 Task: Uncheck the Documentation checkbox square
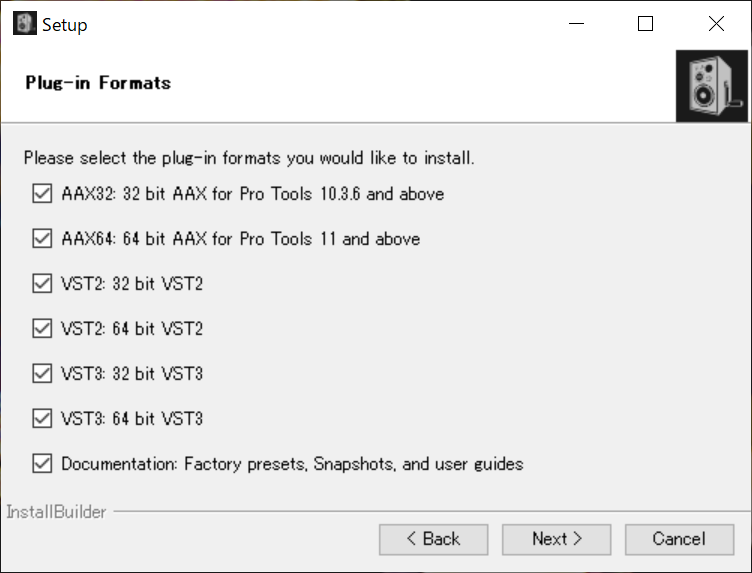pos(42,464)
